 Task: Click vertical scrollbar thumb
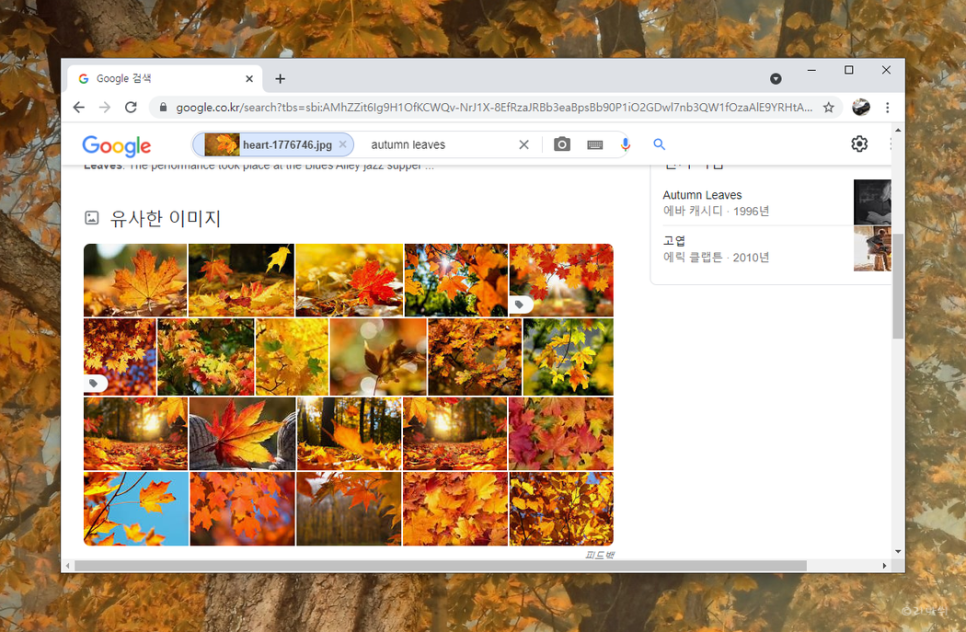click(x=898, y=286)
